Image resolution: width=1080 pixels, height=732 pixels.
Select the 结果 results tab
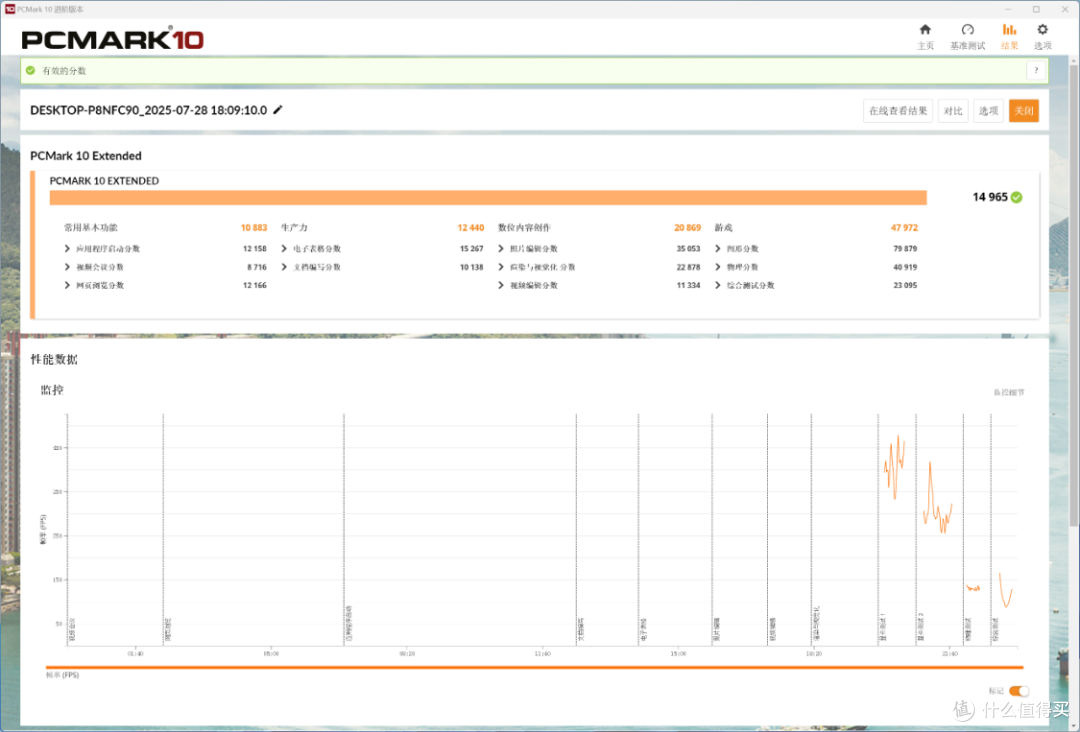(x=1009, y=36)
